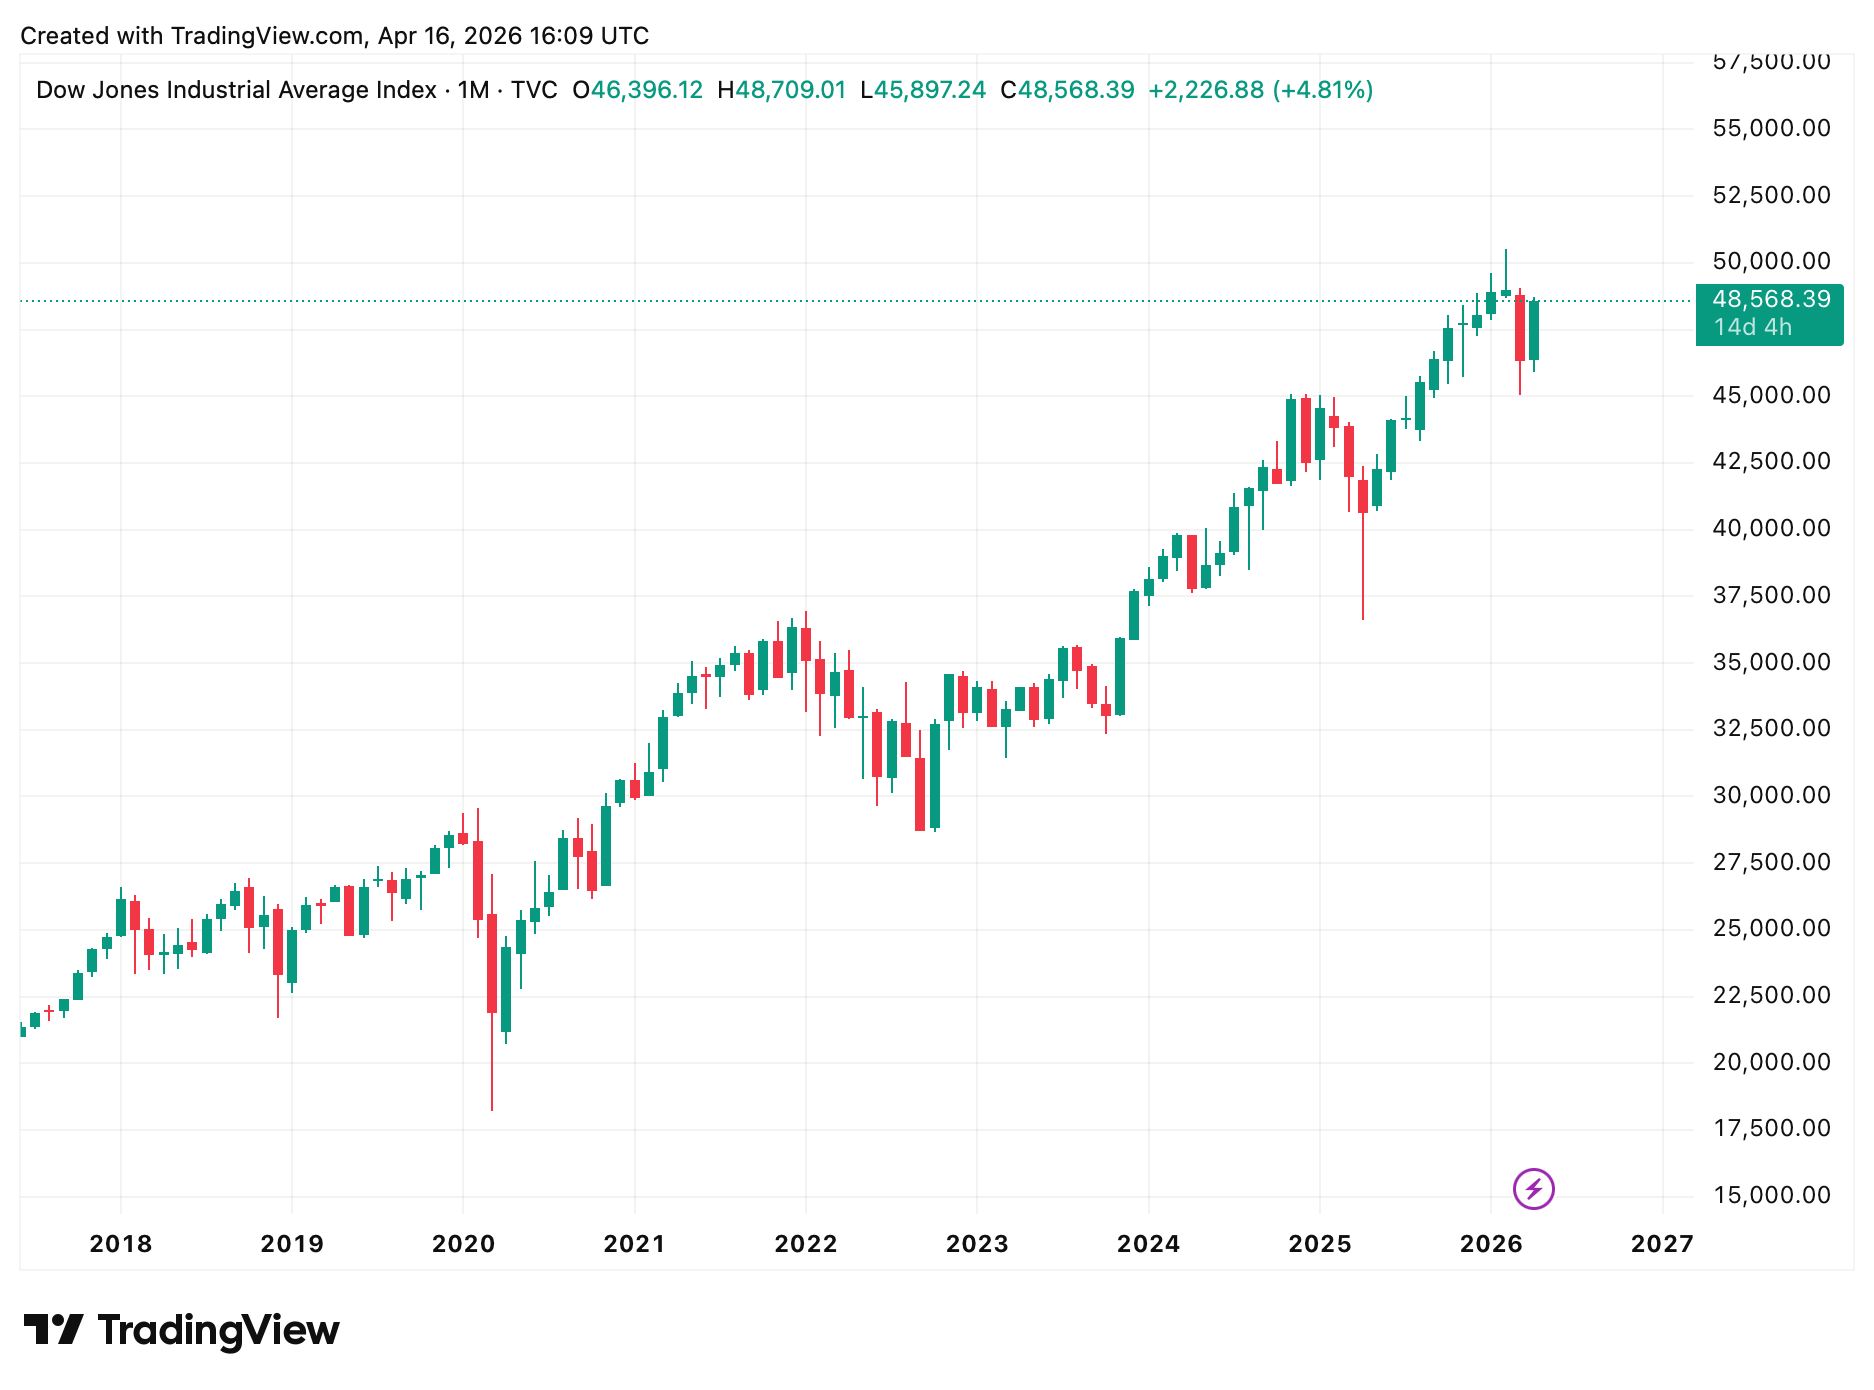The width and height of the screenshot is (1874, 1390).
Task: Click the low value 45,897.24
Action: (930, 90)
